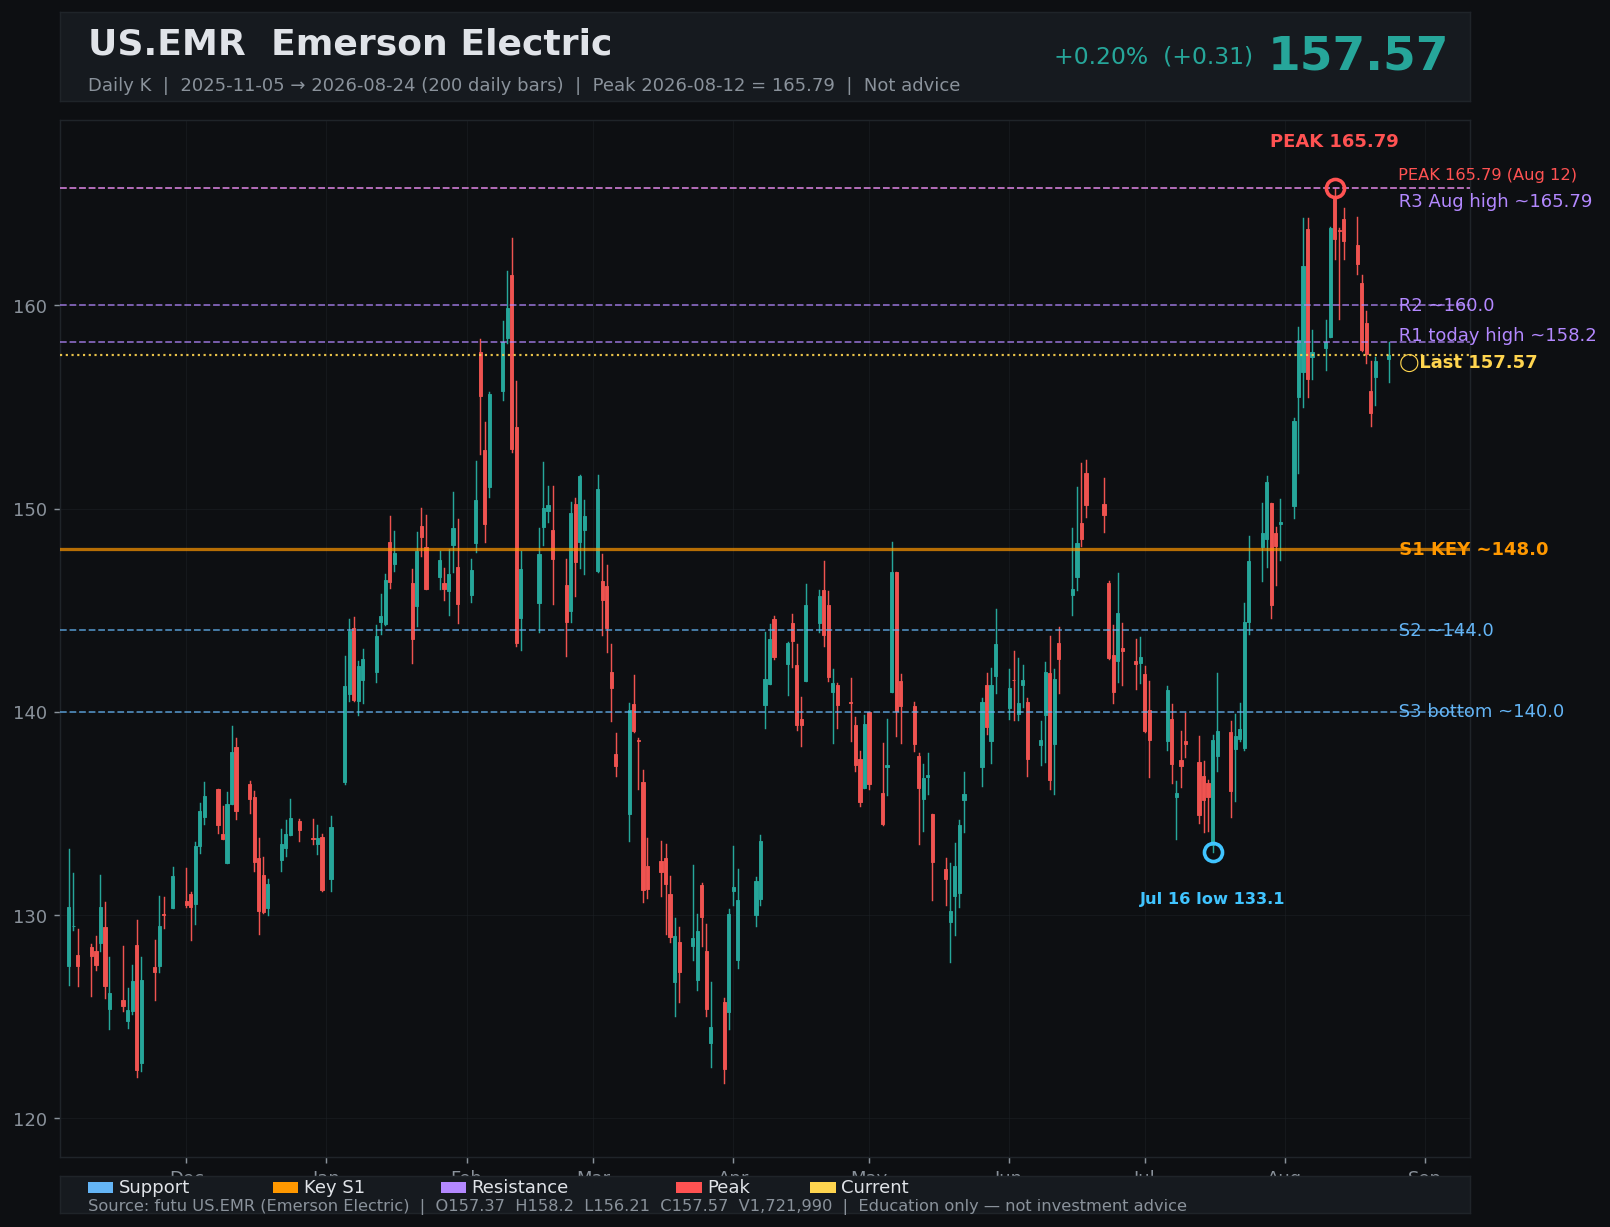This screenshot has height=1227, width=1610.
Task: Click the 130 y-axis tick label
Action: (30, 917)
